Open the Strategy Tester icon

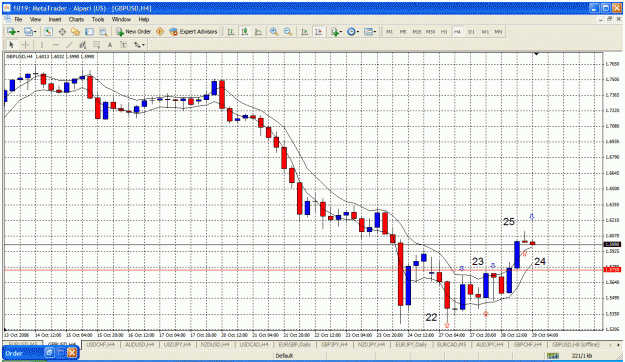pos(103,31)
